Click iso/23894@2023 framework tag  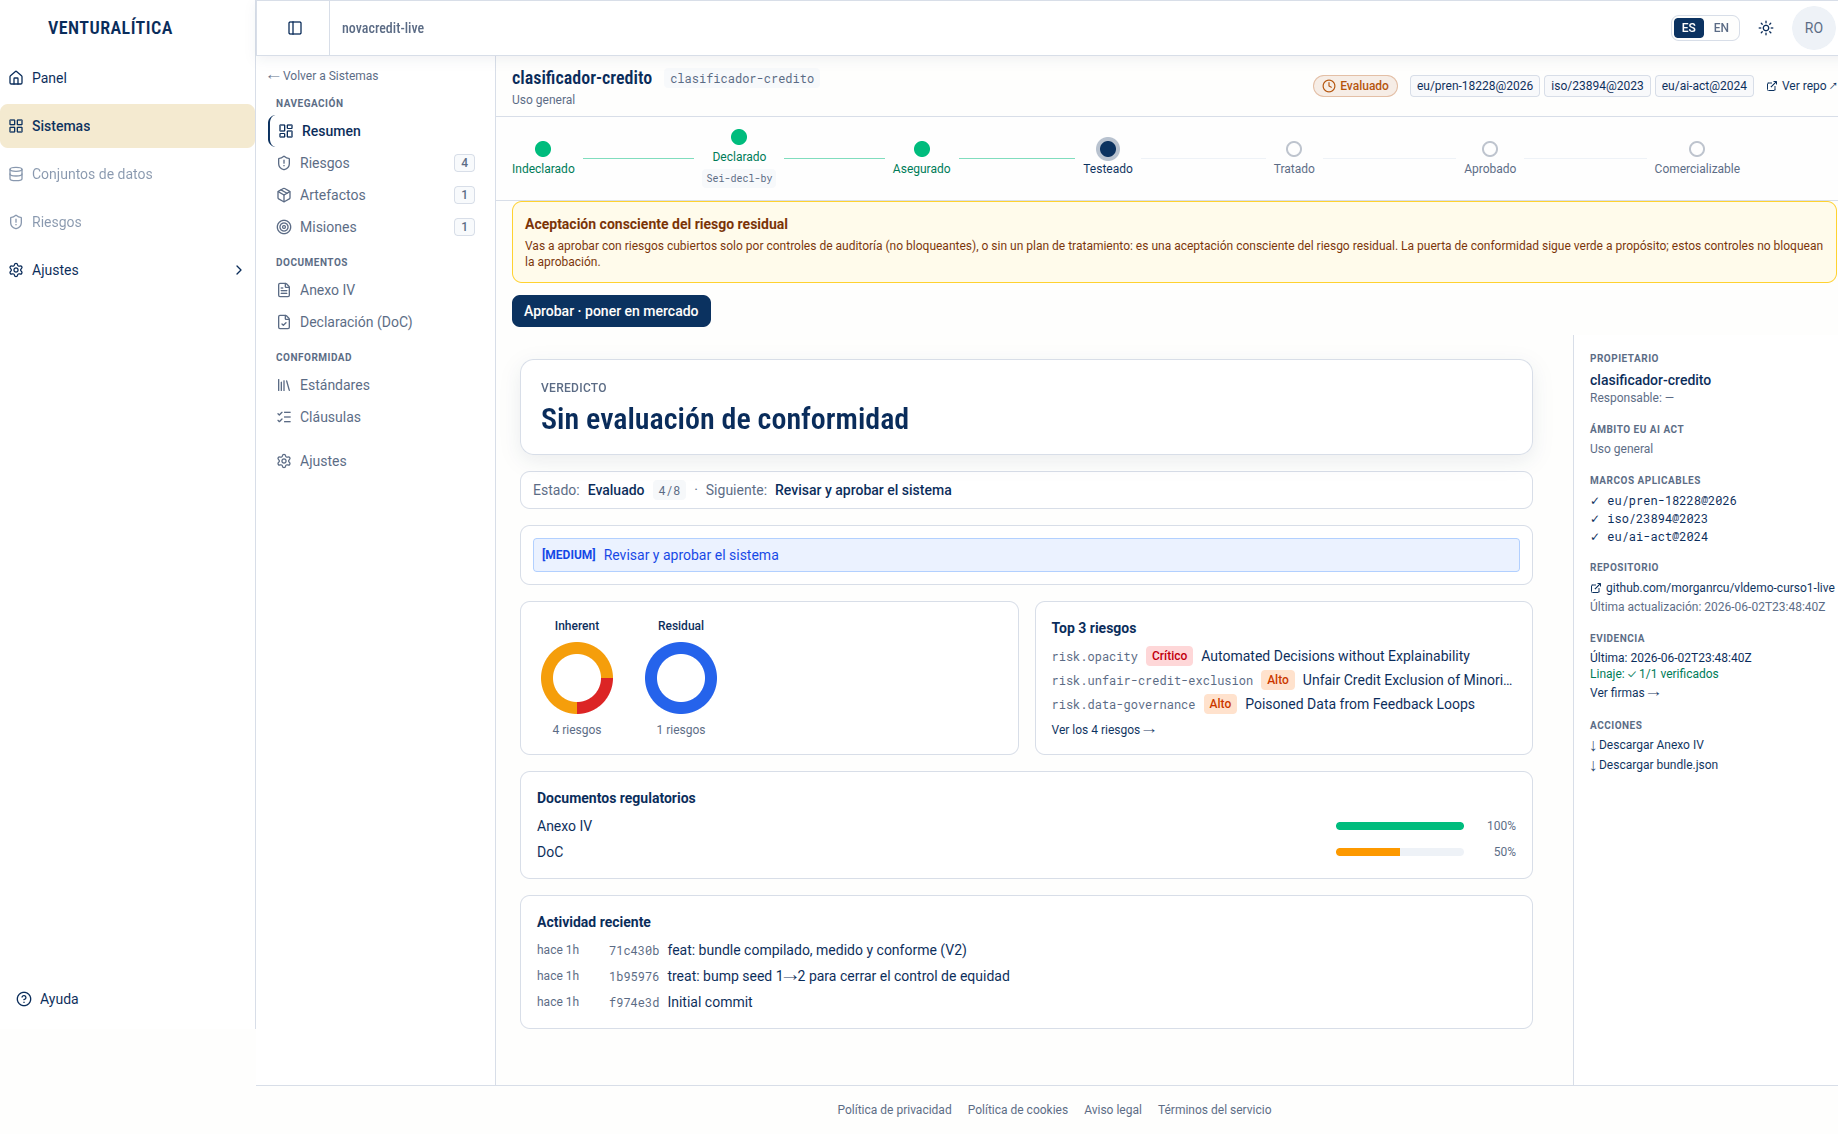(1597, 86)
